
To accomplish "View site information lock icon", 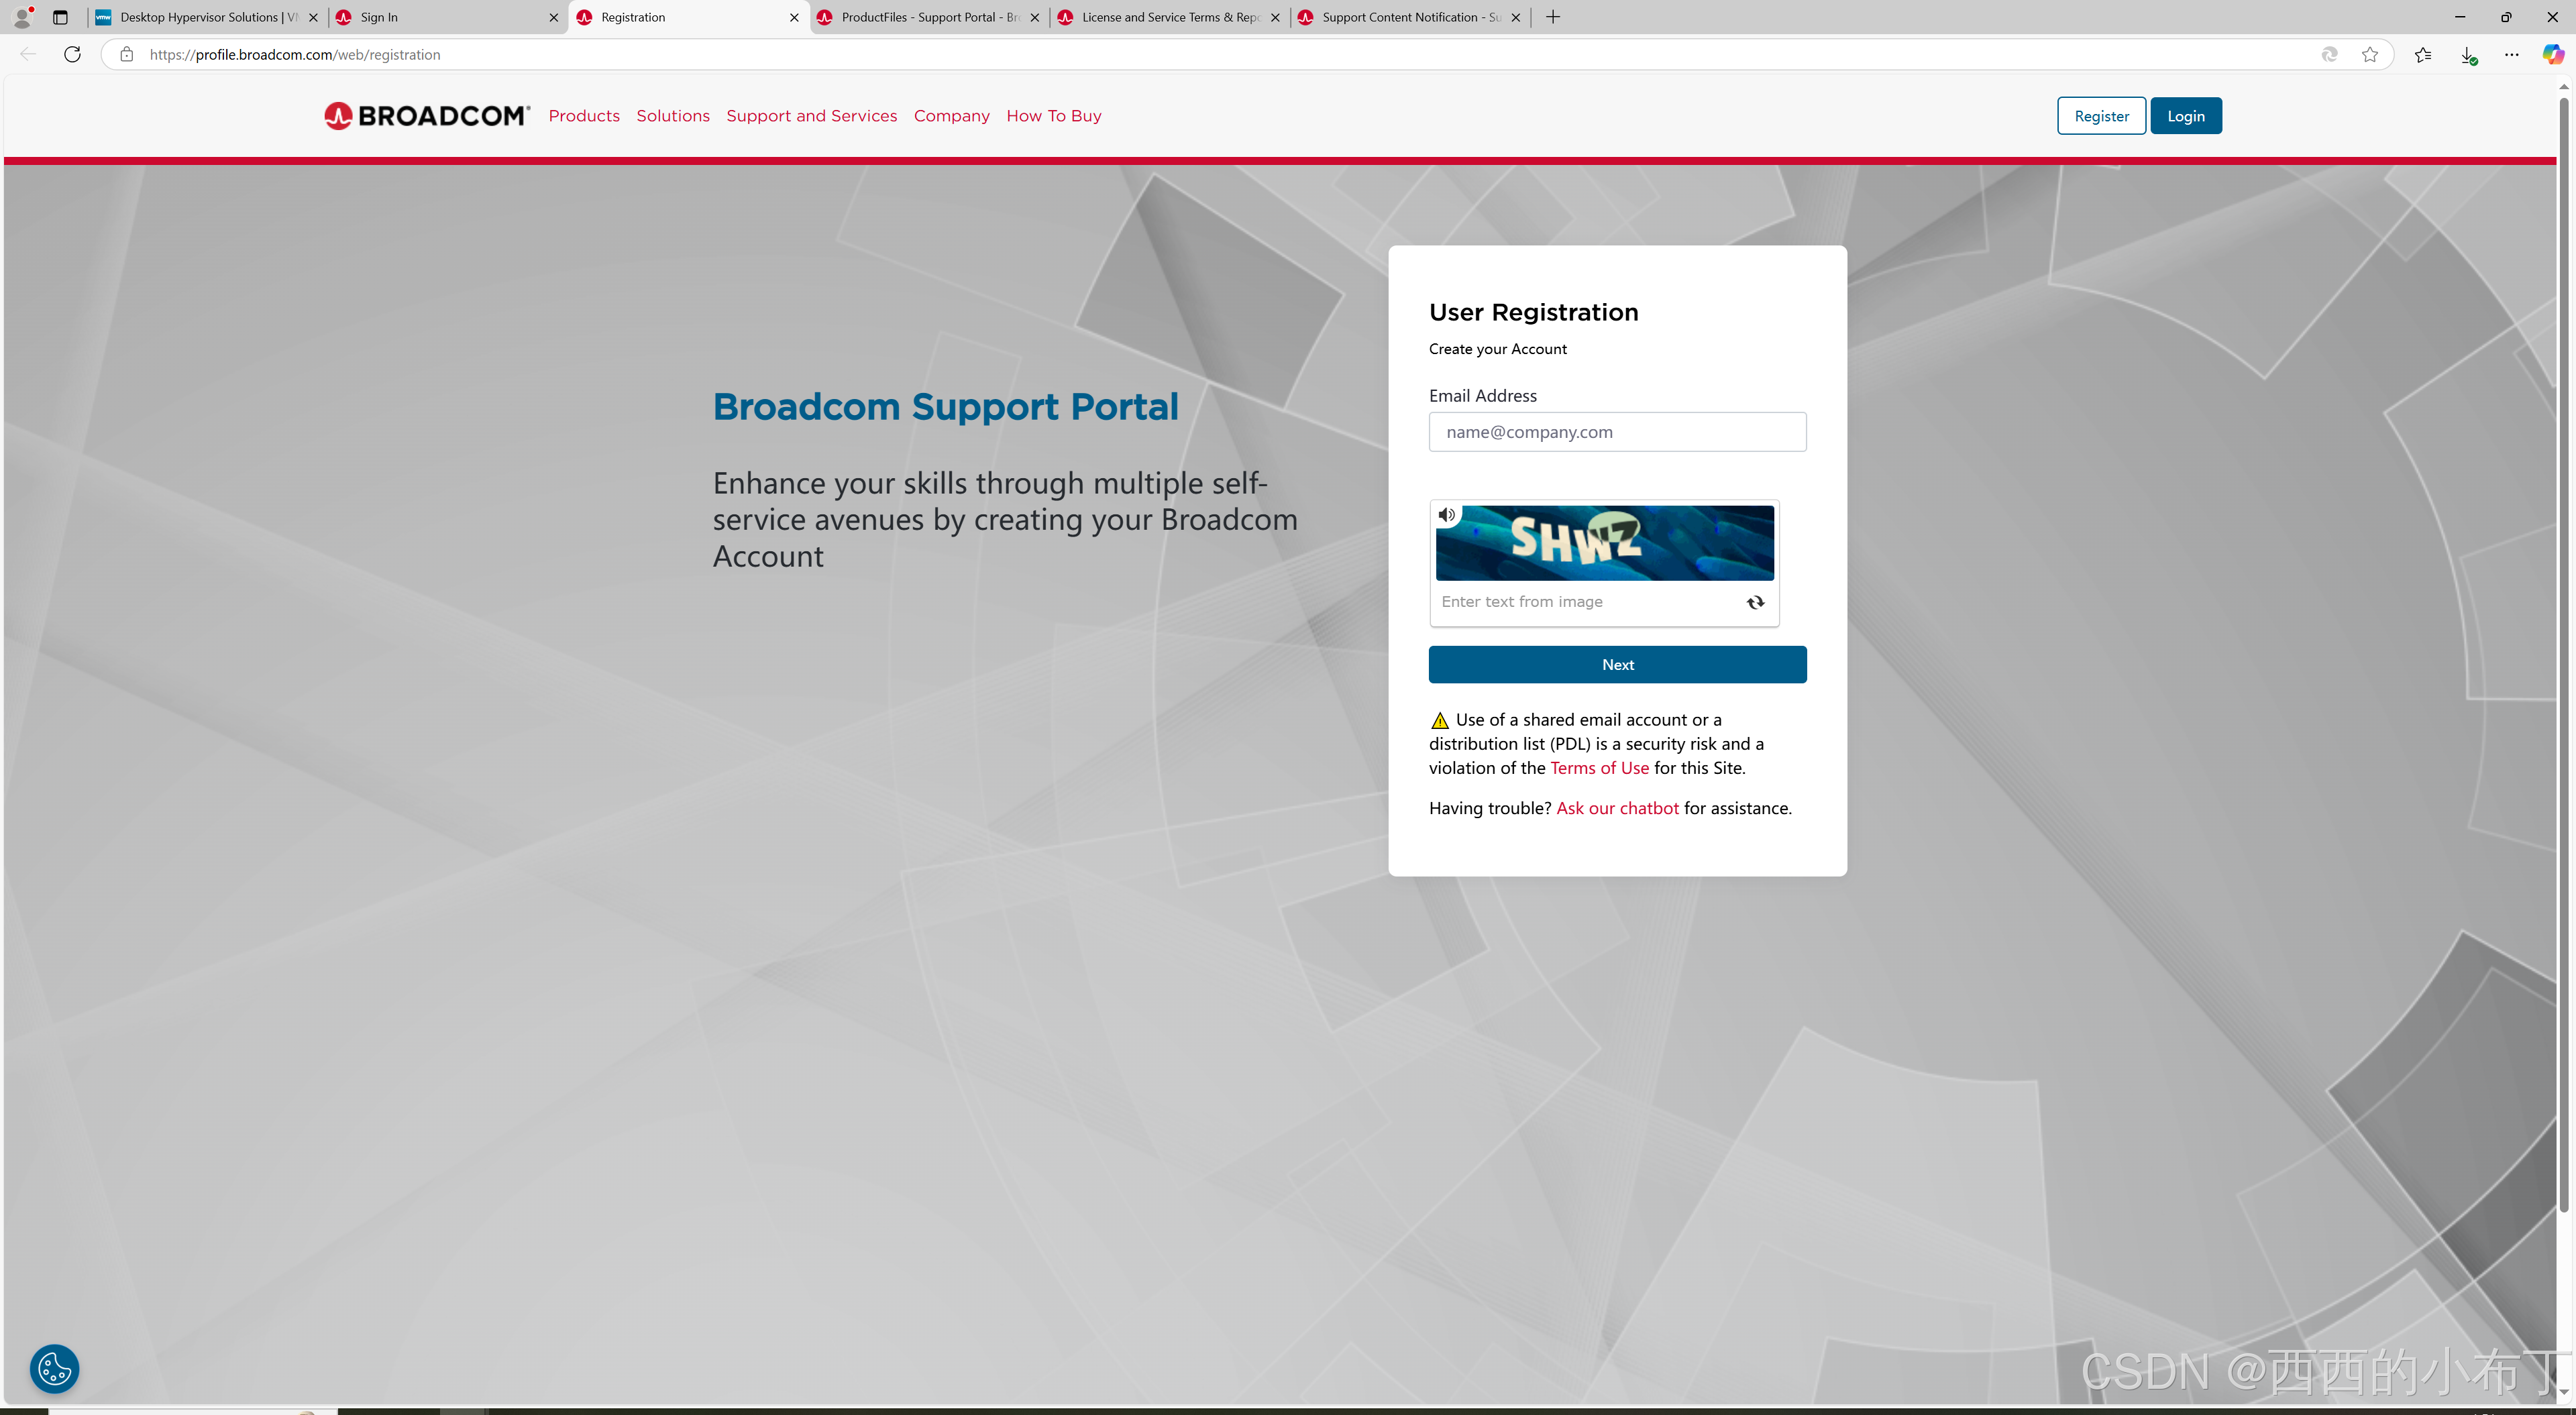I will [126, 54].
